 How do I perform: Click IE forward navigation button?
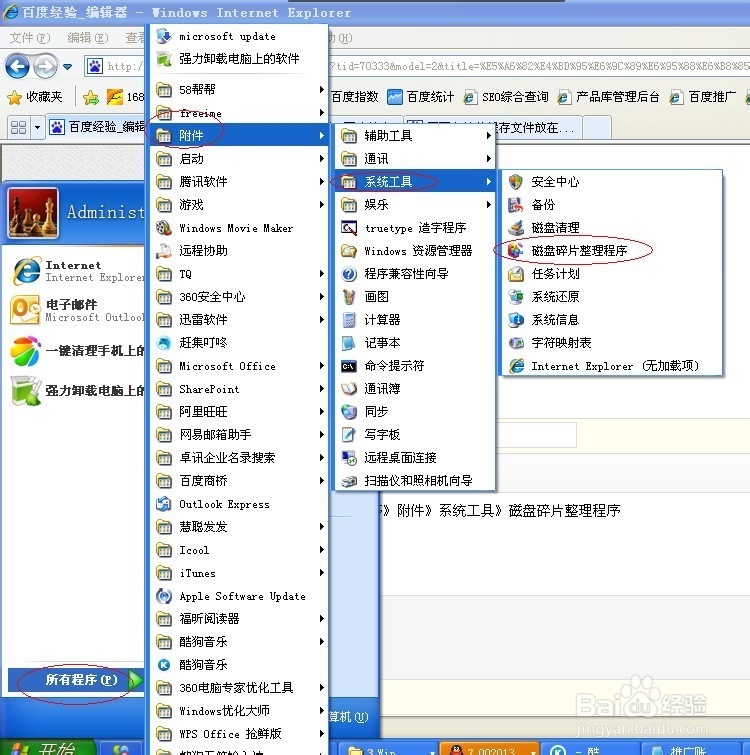click(46, 66)
